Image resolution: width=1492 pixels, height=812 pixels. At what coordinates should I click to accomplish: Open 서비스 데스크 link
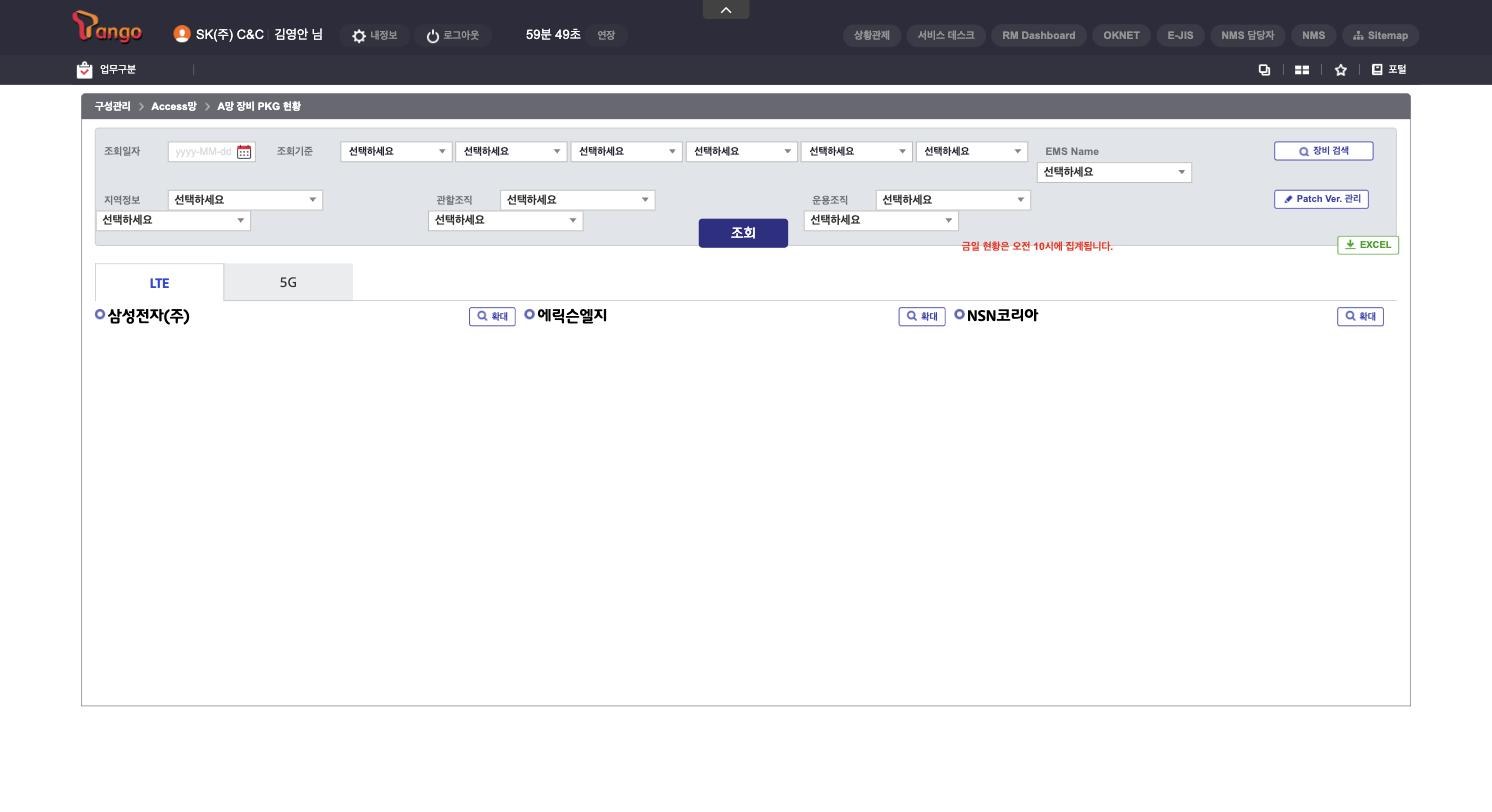pos(946,35)
